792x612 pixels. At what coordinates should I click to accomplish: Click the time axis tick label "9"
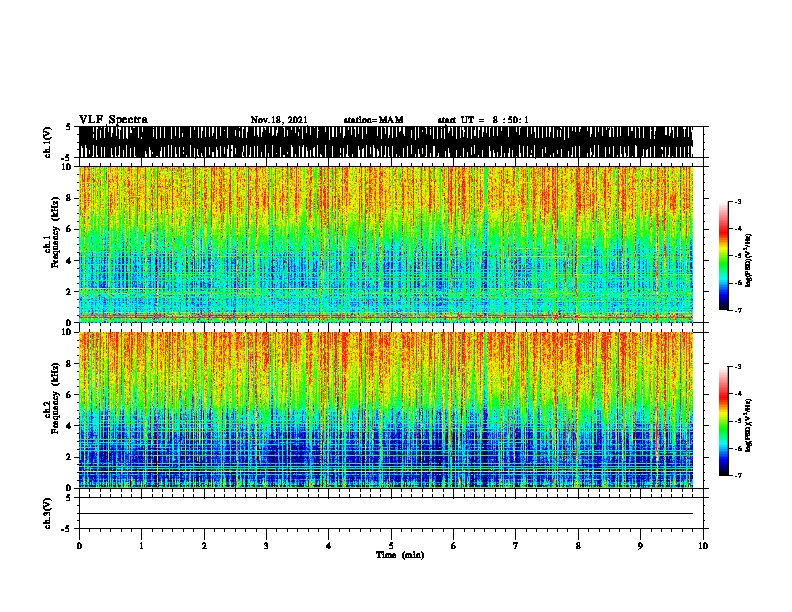tap(640, 546)
